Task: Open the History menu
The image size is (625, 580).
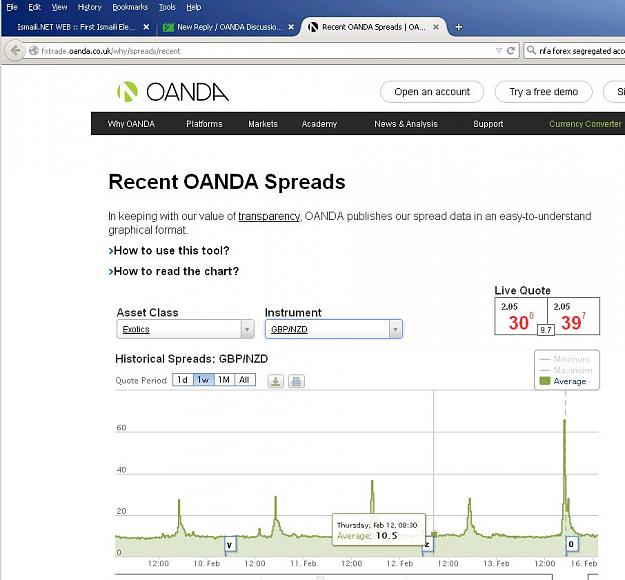Action: click(x=89, y=7)
